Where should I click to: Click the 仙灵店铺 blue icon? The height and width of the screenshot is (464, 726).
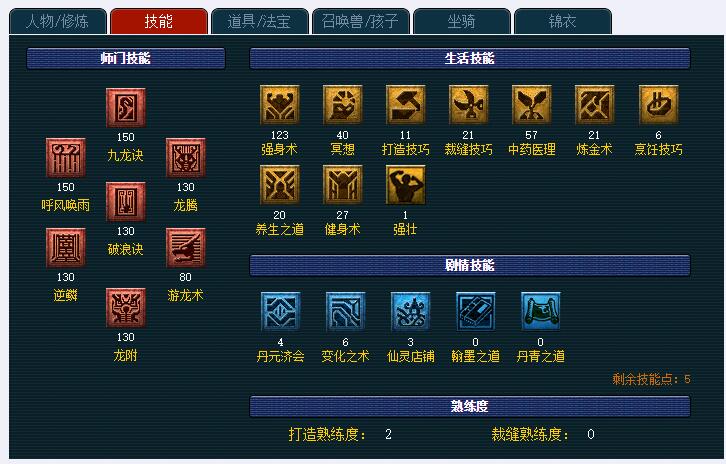[x=411, y=311]
